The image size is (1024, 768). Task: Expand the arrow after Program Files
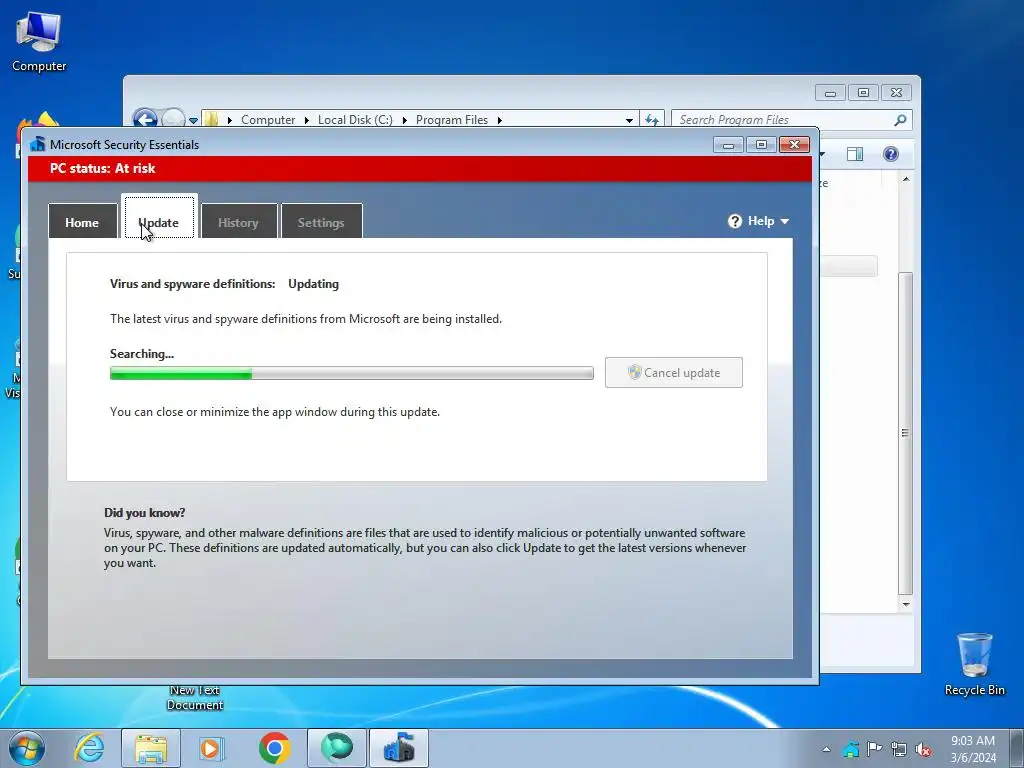[500, 120]
